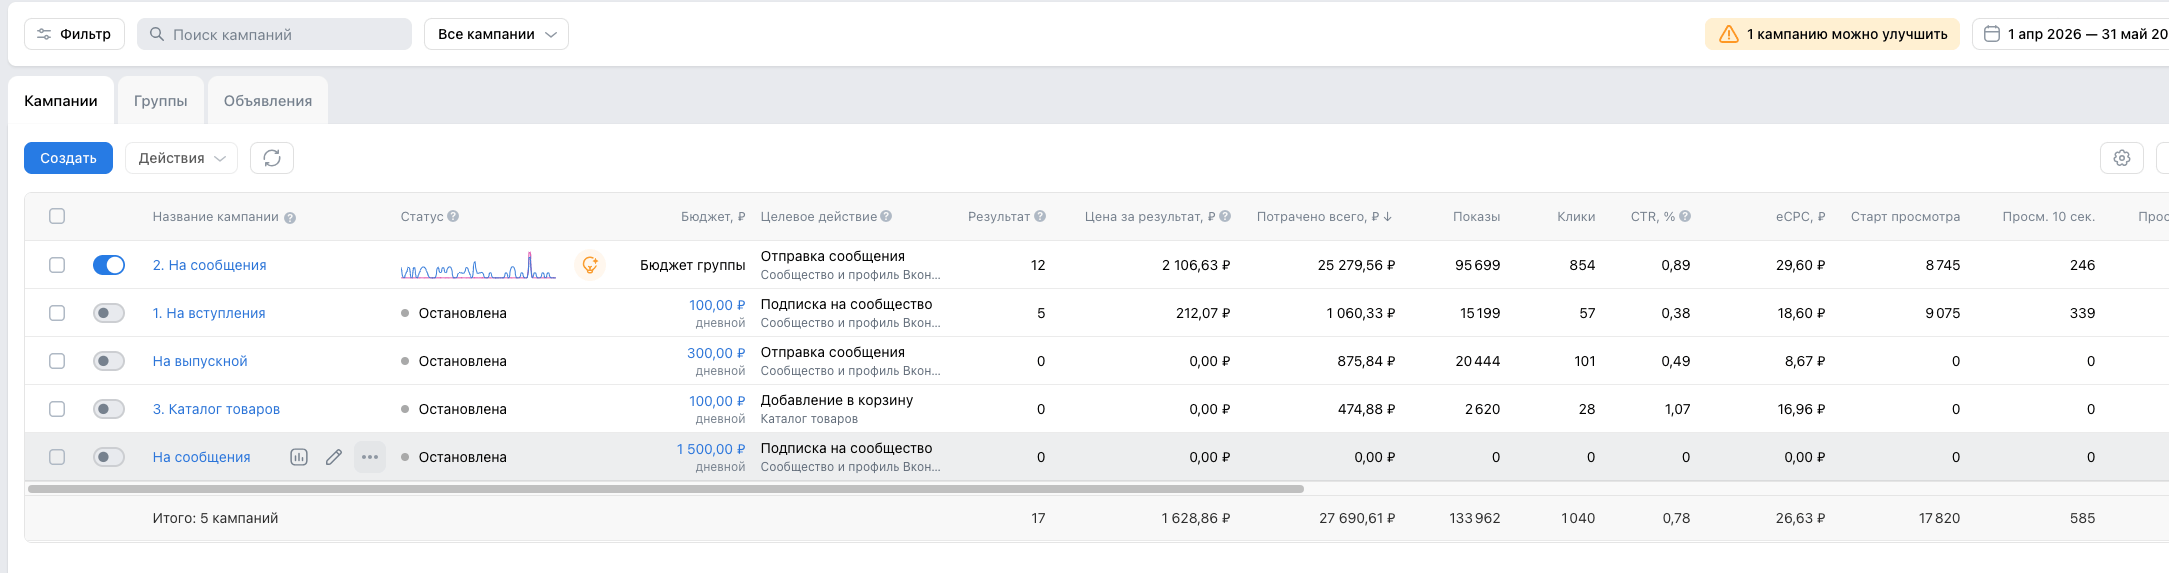Image resolution: width=2169 pixels, height=573 pixels.
Task: Open campaign link 1. На вступления
Action: click(x=209, y=313)
